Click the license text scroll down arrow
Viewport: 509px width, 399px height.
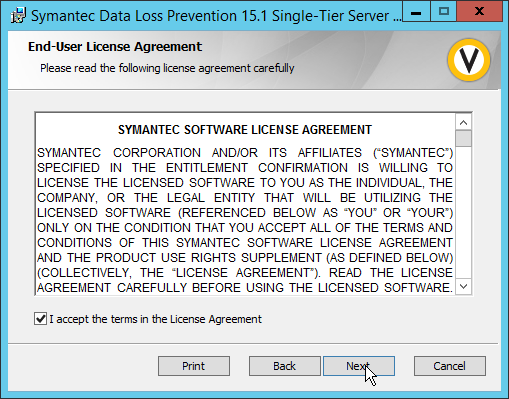pos(463,286)
